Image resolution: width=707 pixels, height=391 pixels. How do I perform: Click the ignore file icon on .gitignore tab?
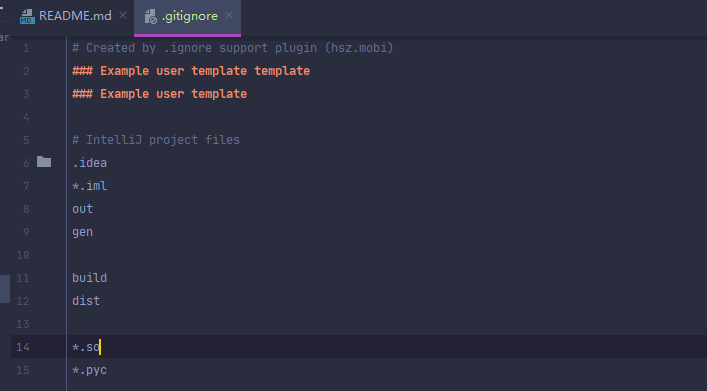point(151,17)
